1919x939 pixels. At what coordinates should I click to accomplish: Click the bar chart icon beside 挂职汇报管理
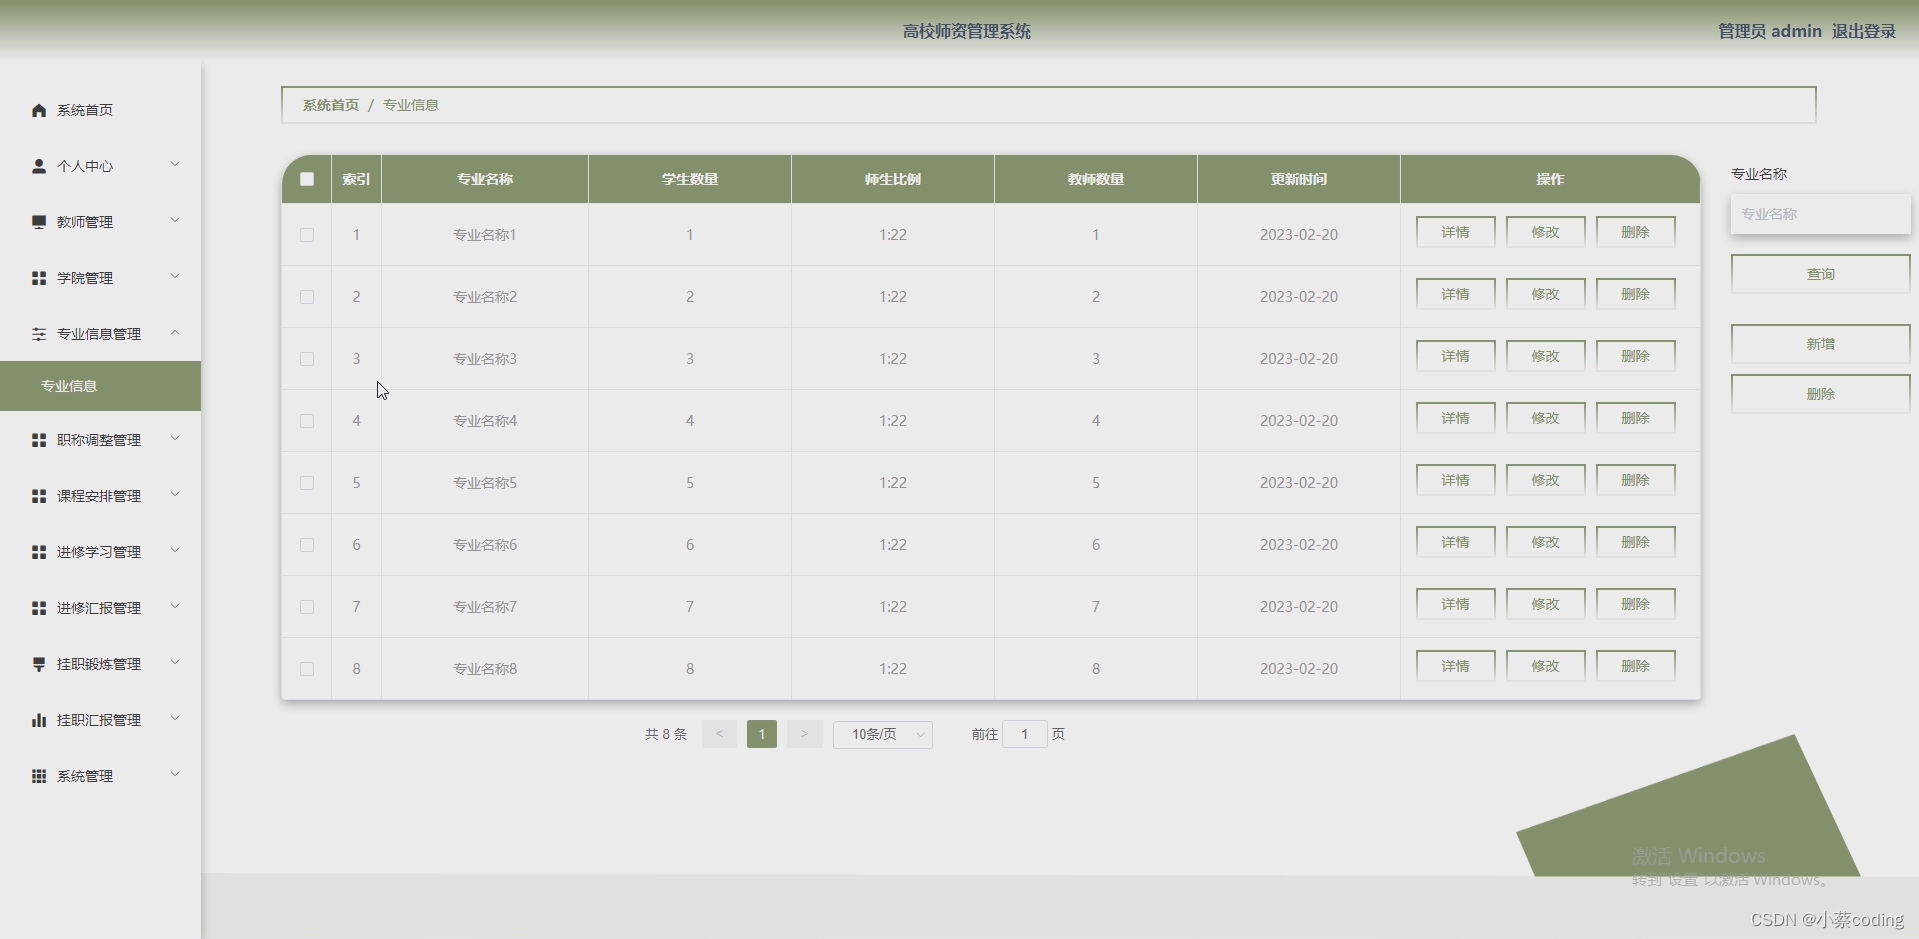pos(39,720)
